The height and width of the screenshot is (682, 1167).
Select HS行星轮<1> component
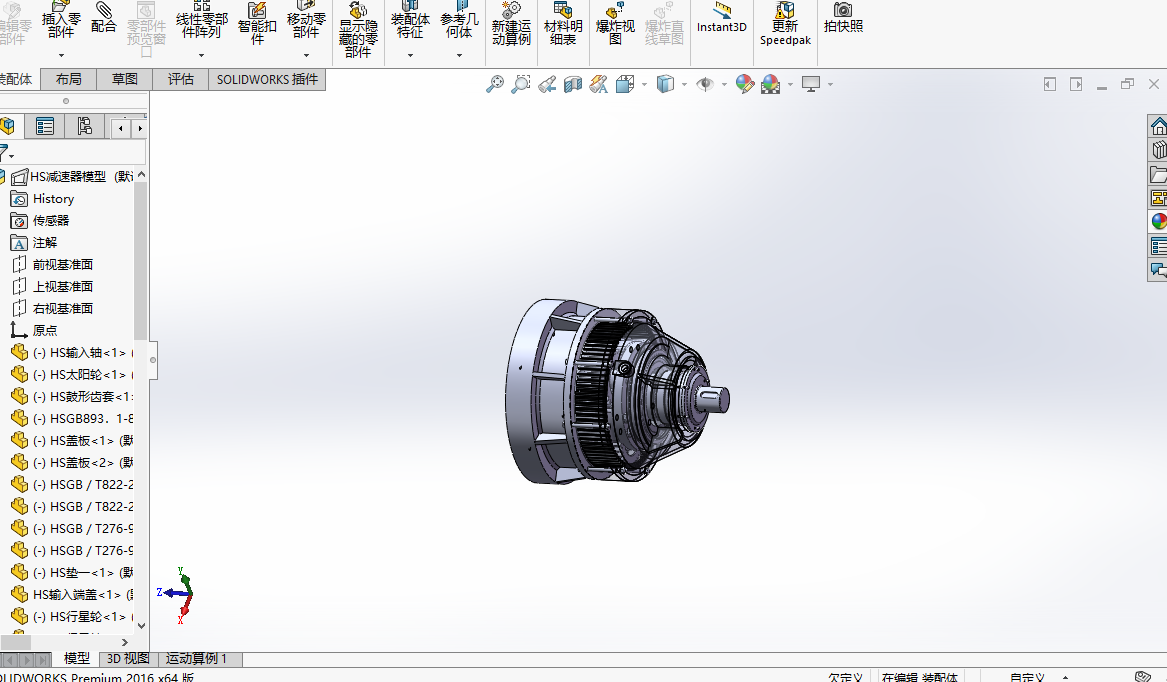(71, 616)
